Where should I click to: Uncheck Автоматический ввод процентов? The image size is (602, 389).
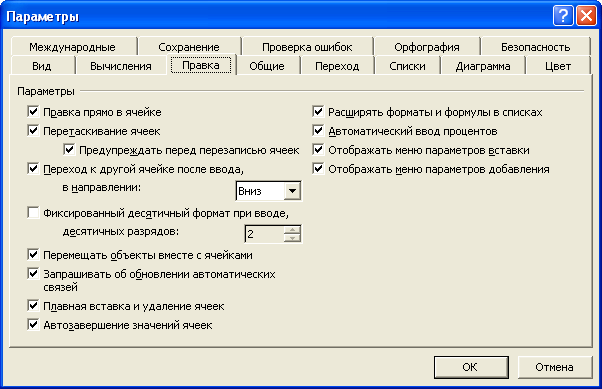[318, 131]
